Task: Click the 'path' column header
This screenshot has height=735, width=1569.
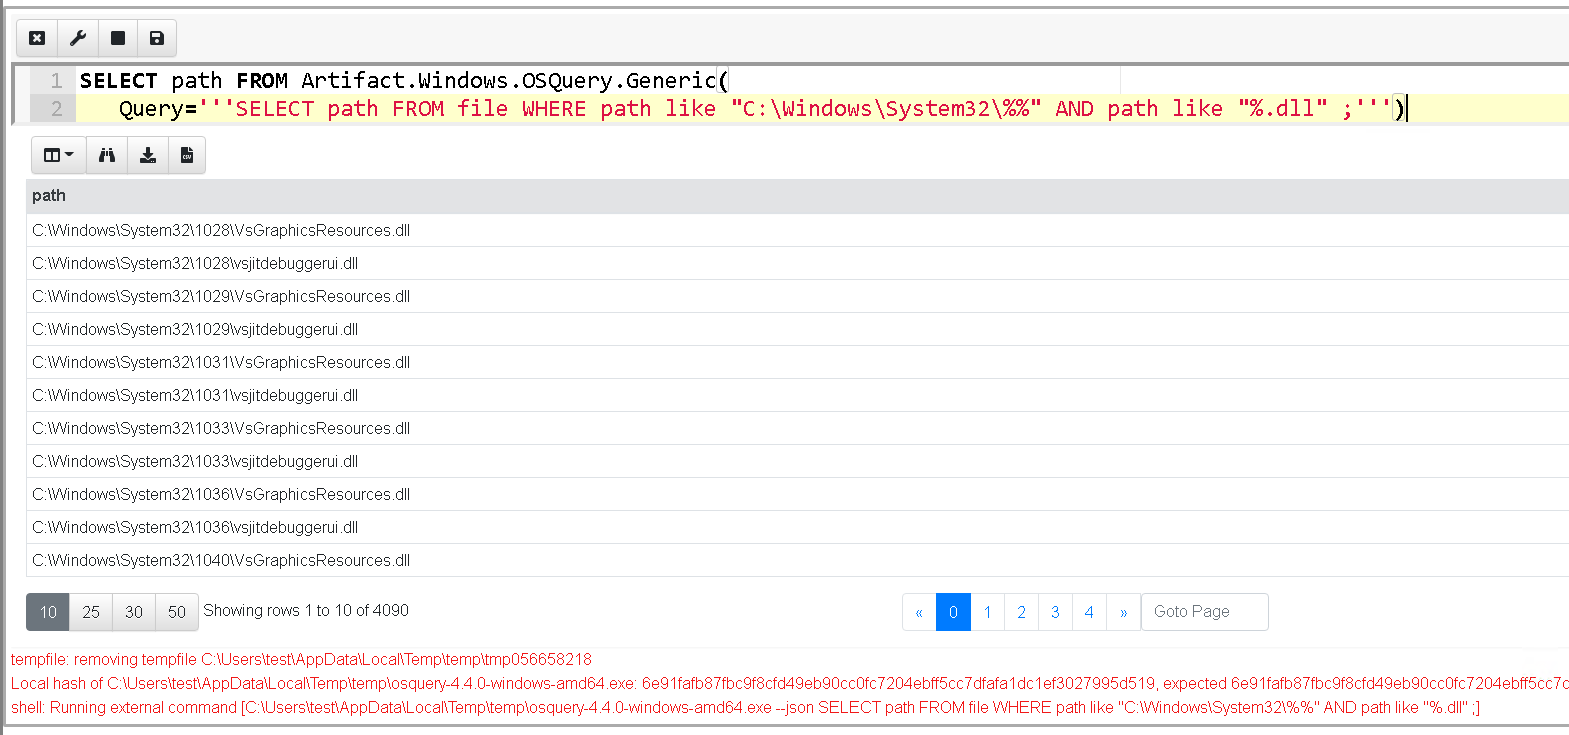Action: [x=49, y=196]
